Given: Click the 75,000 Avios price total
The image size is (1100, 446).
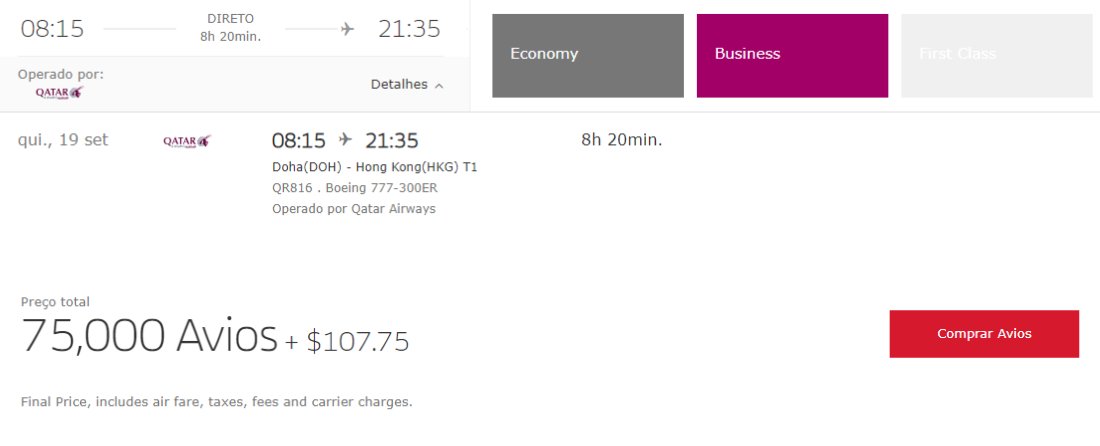Looking at the screenshot, I should (x=149, y=335).
